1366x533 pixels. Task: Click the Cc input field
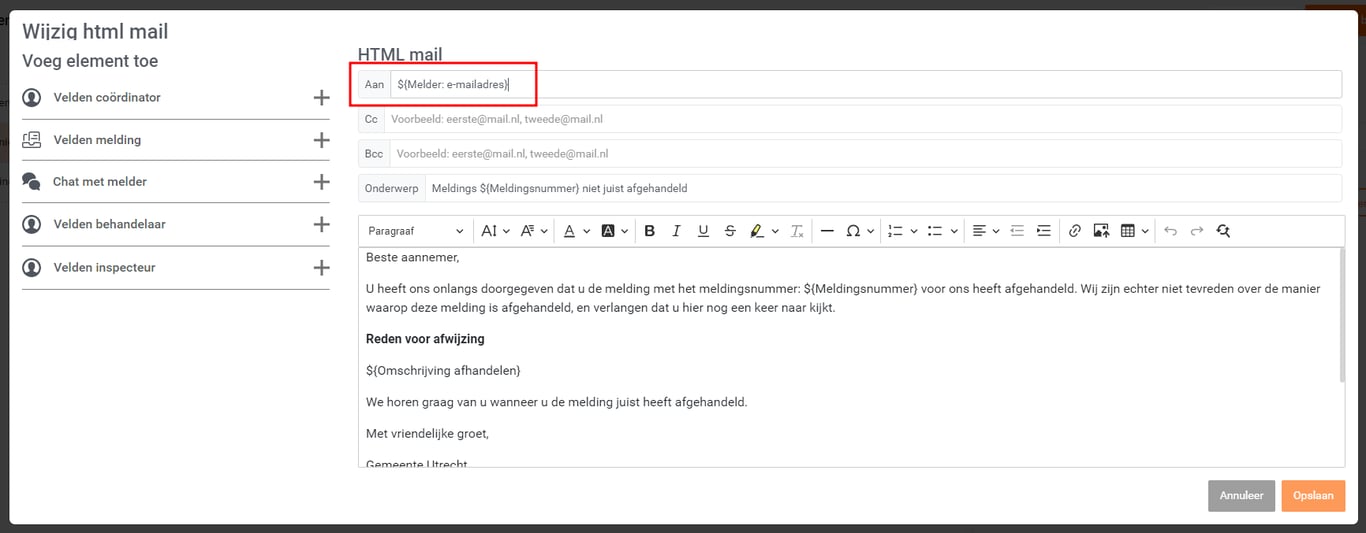tap(863, 119)
